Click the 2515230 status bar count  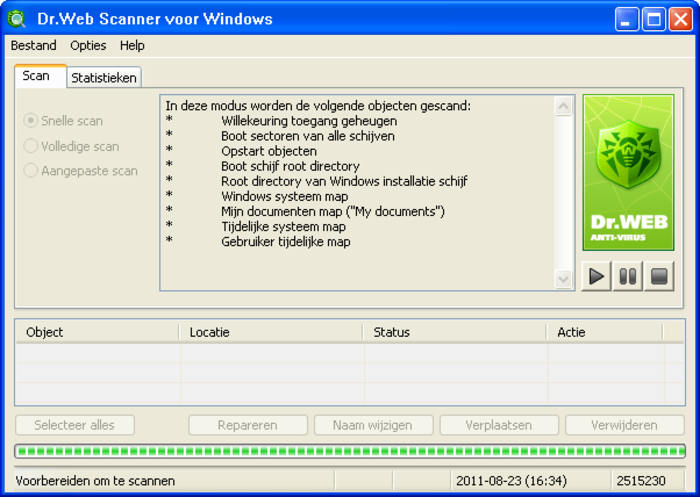pos(641,481)
